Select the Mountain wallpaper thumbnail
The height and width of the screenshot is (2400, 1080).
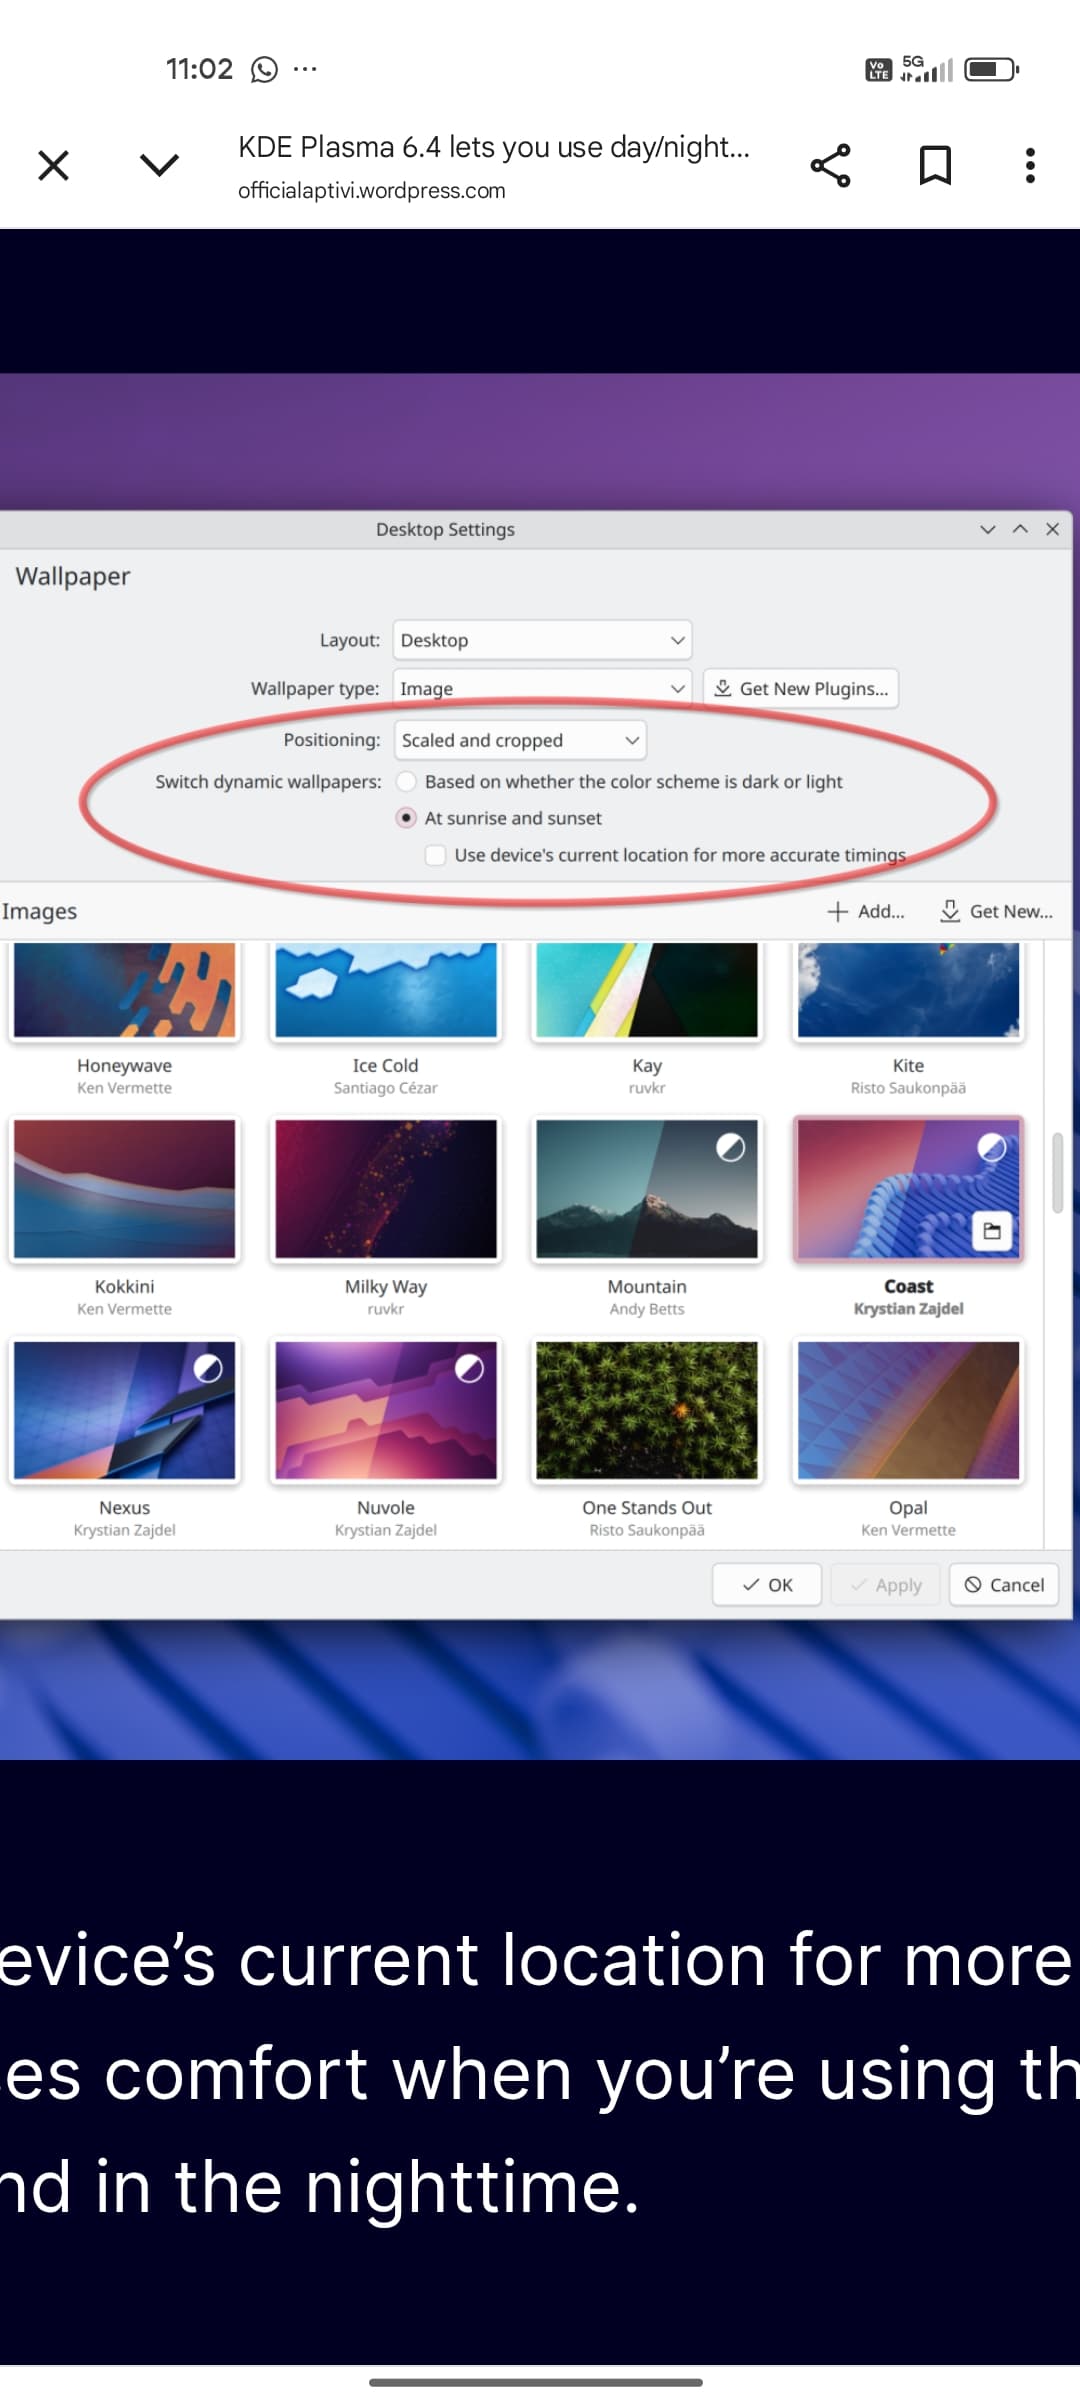(647, 1189)
